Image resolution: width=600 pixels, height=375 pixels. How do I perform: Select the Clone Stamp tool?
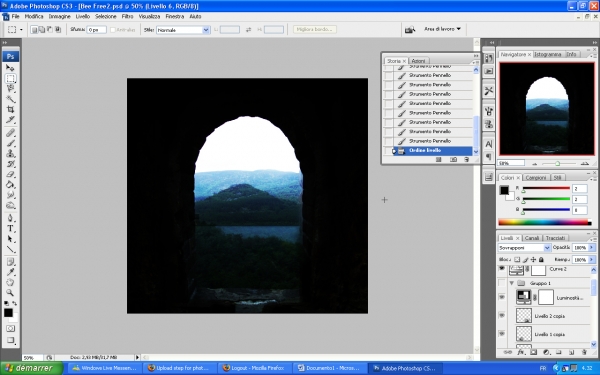10,153
